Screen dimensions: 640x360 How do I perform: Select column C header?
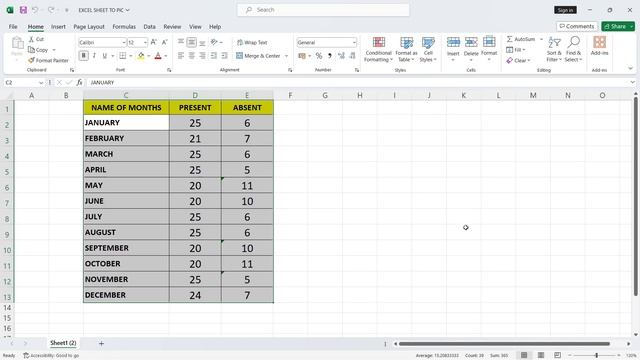(x=126, y=95)
